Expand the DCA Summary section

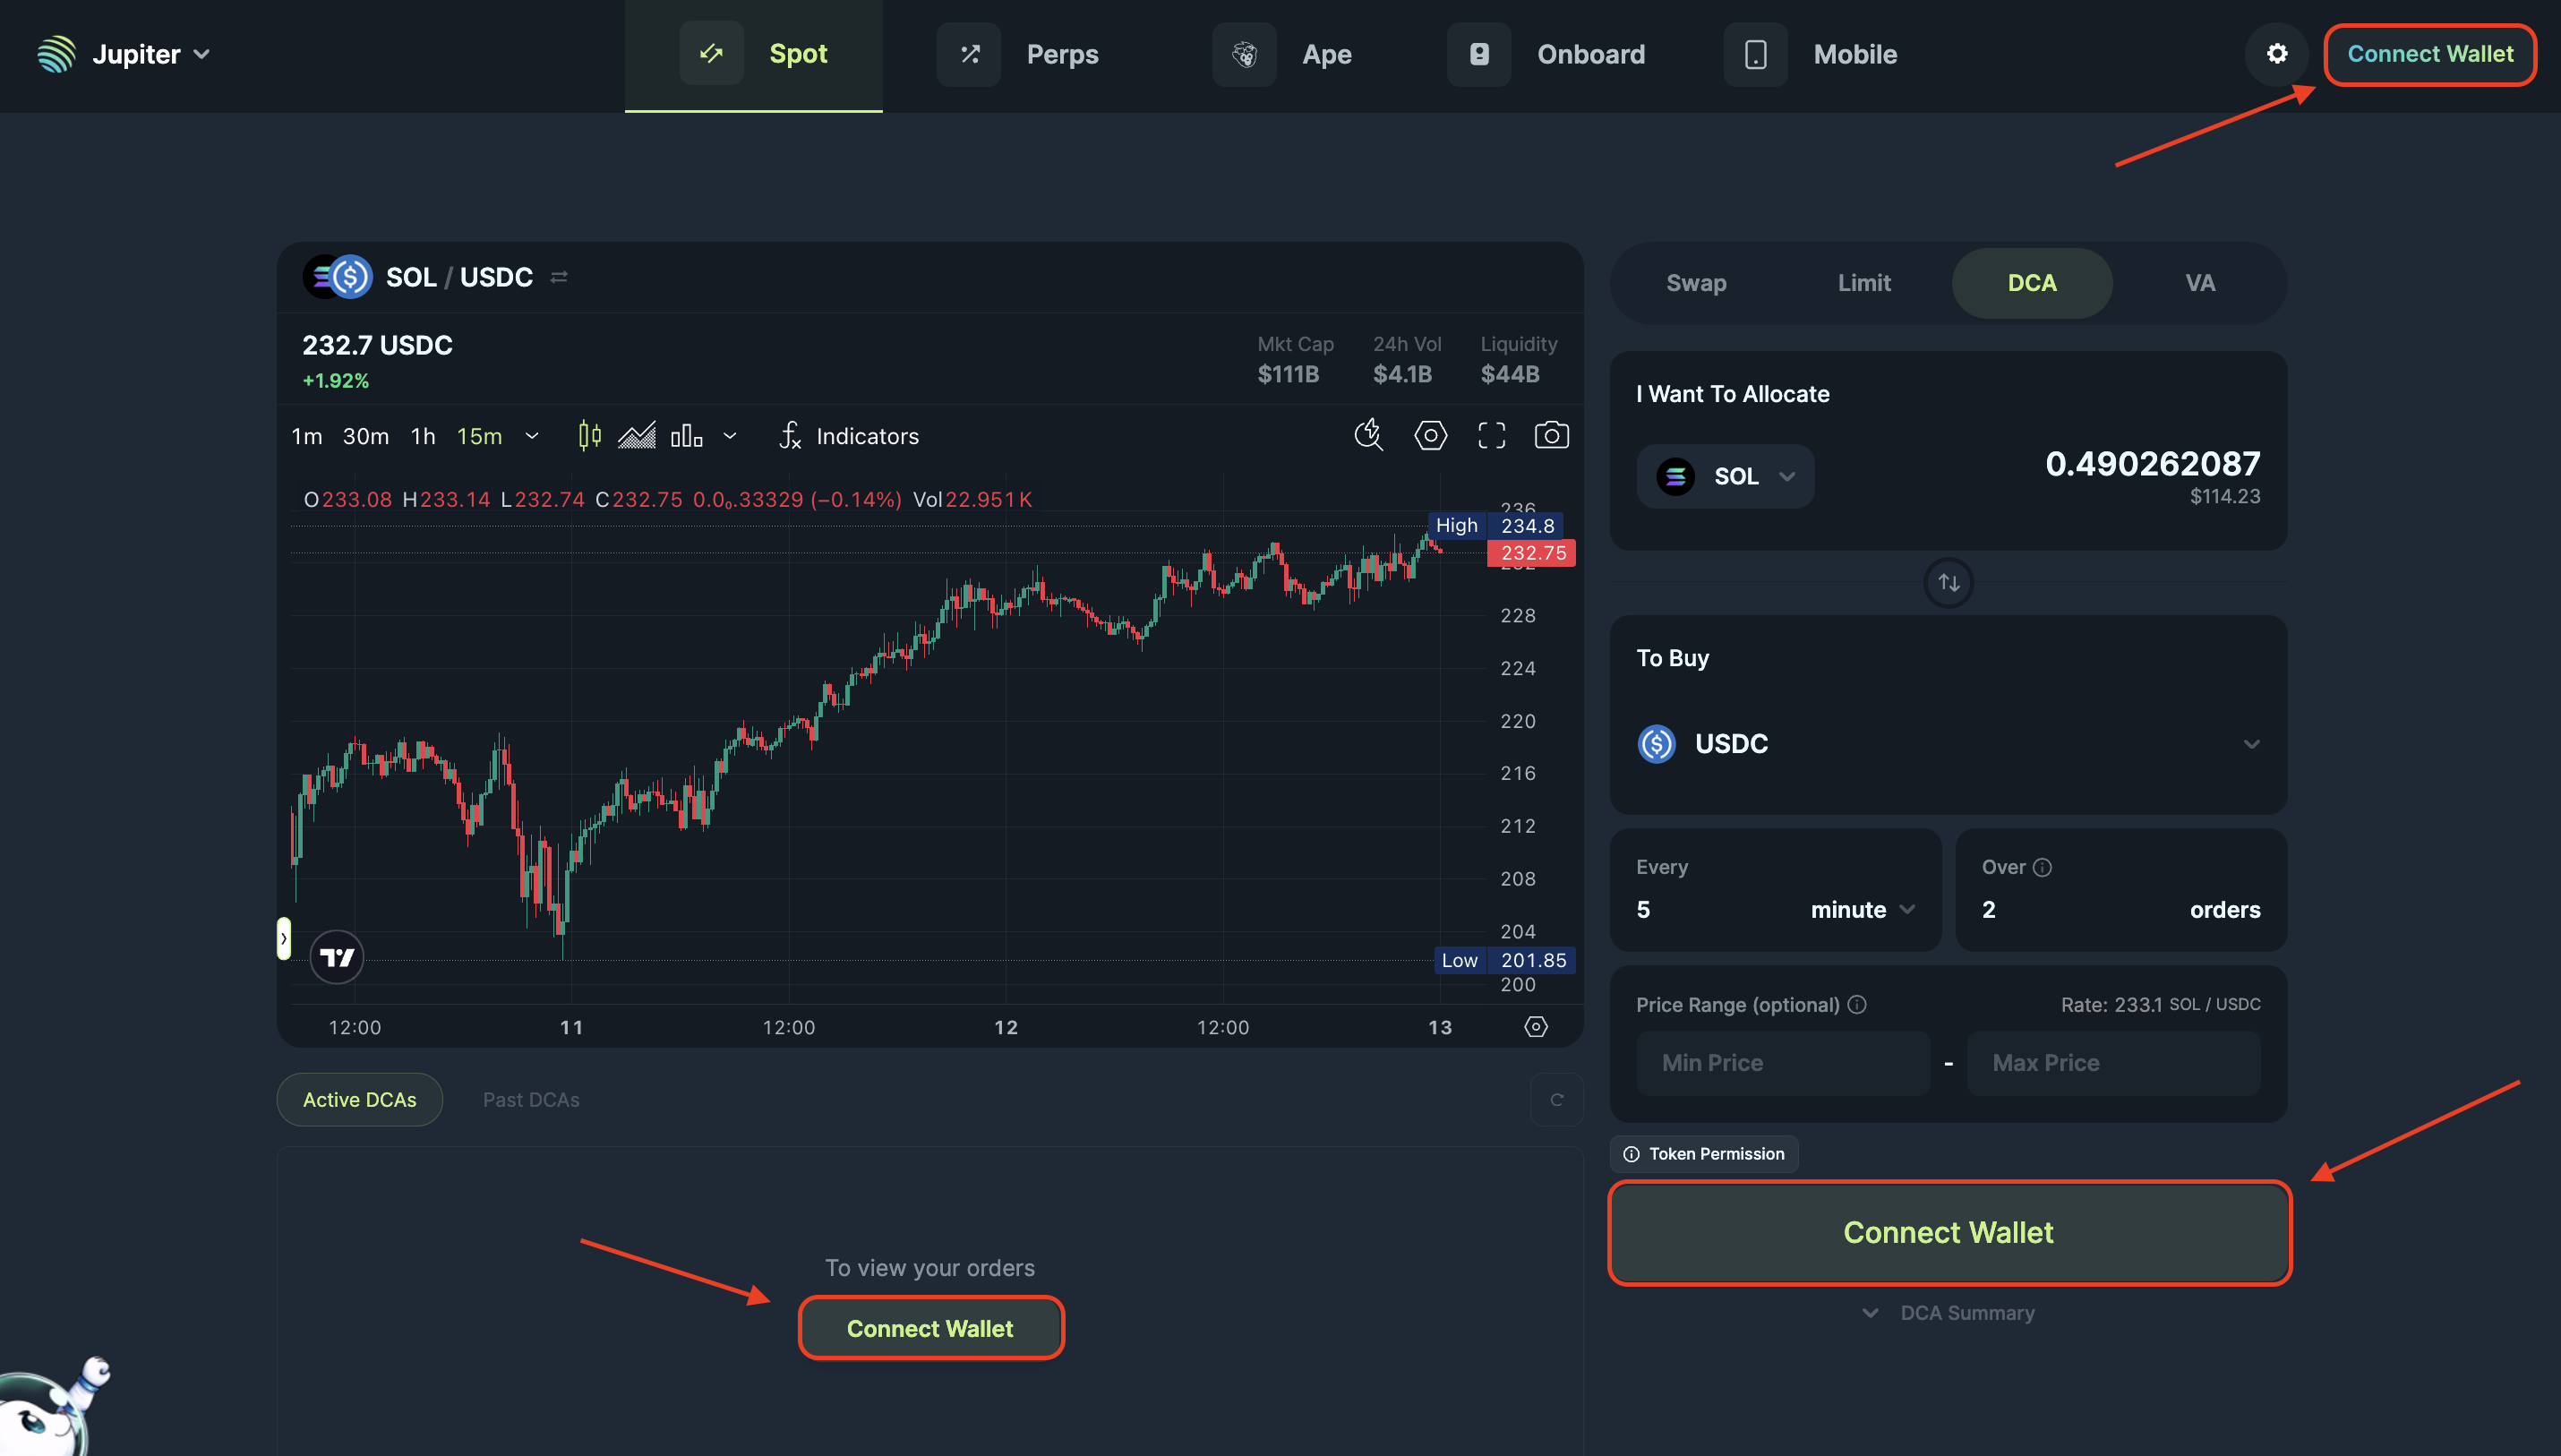pyautogui.click(x=1950, y=1312)
